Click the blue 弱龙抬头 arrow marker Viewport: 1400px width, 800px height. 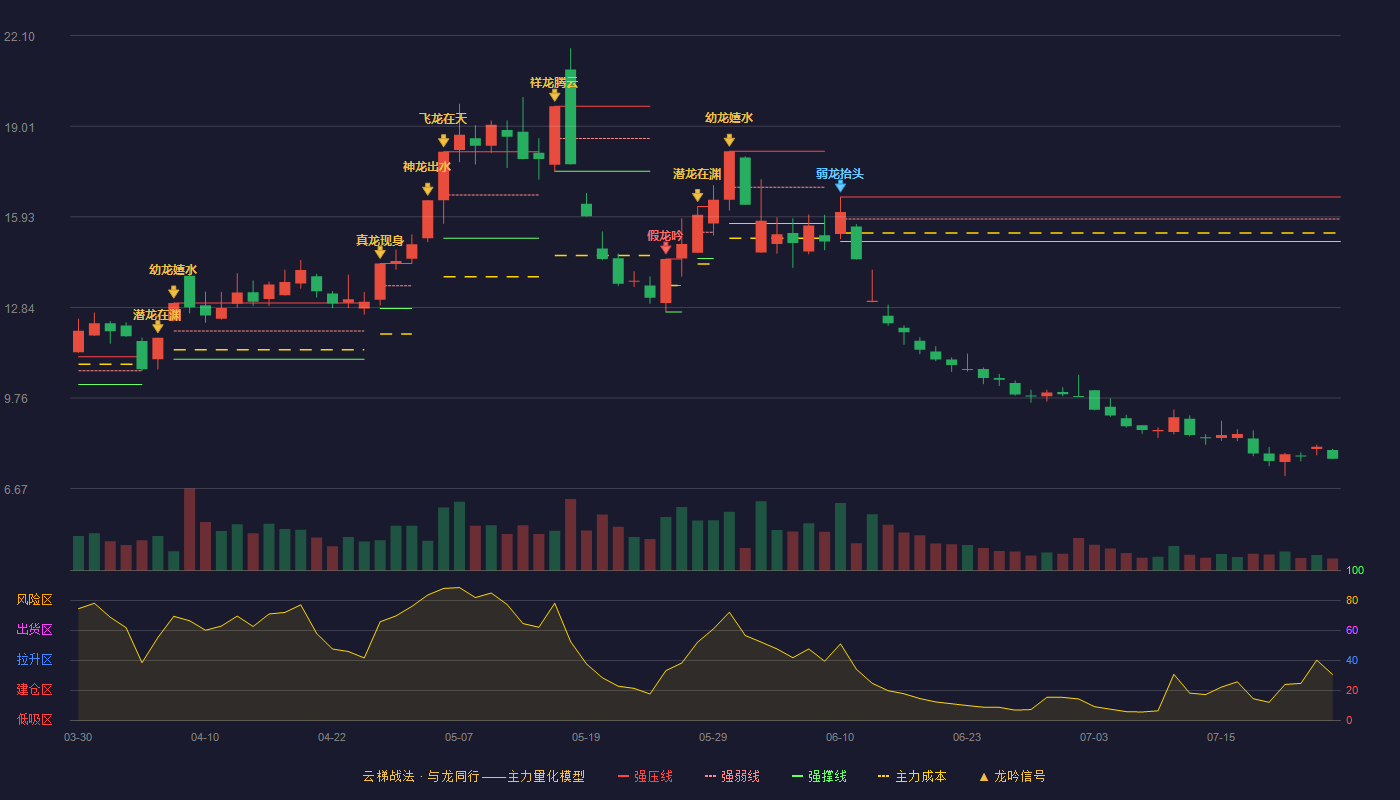[840, 186]
